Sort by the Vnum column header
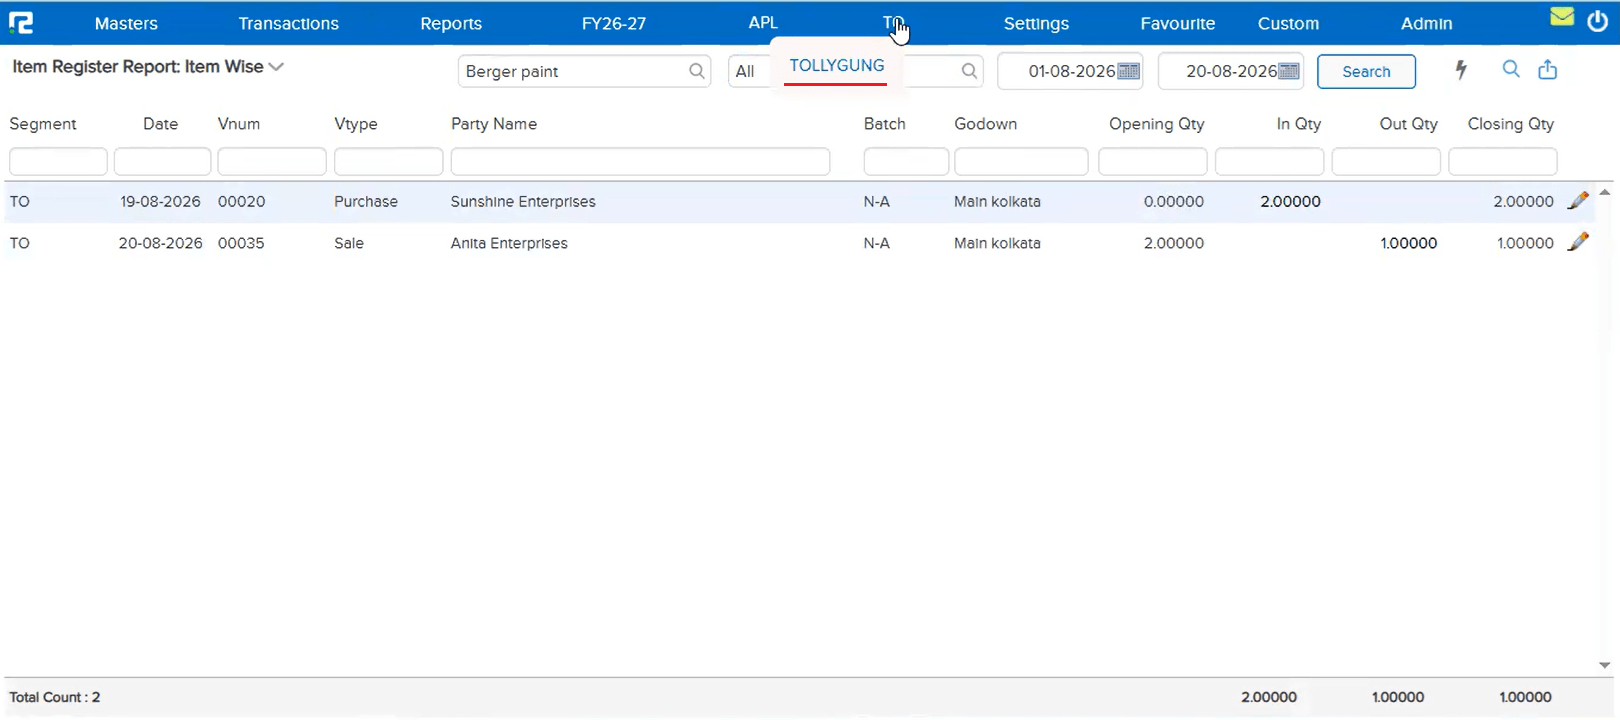This screenshot has width=1620, height=720. [x=239, y=124]
